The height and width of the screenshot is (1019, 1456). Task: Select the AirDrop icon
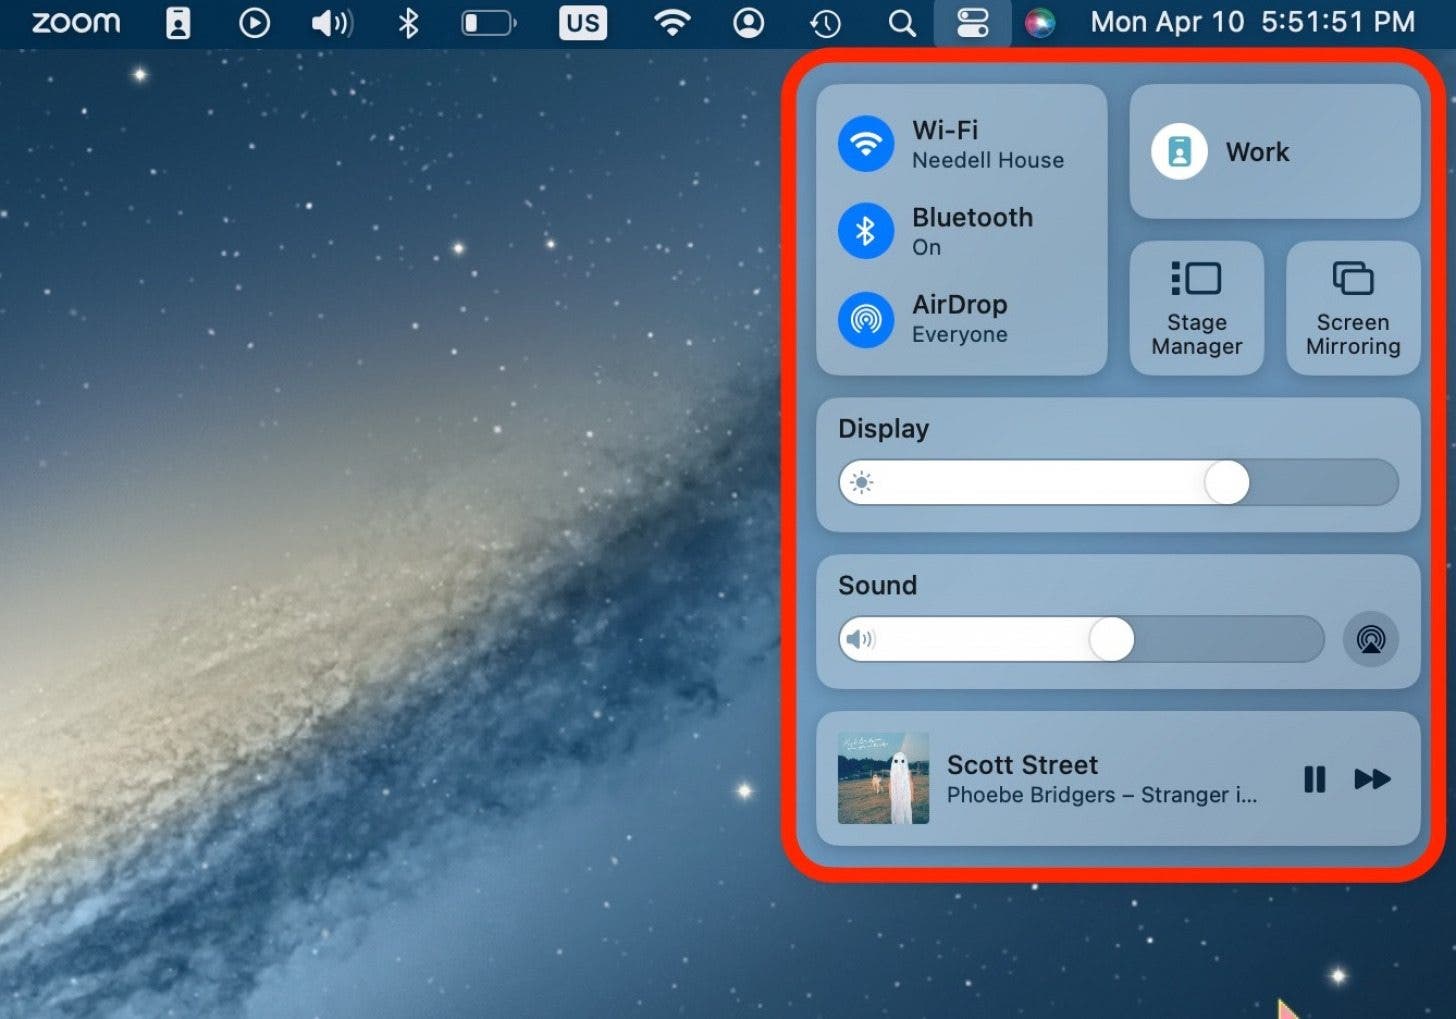coord(865,320)
